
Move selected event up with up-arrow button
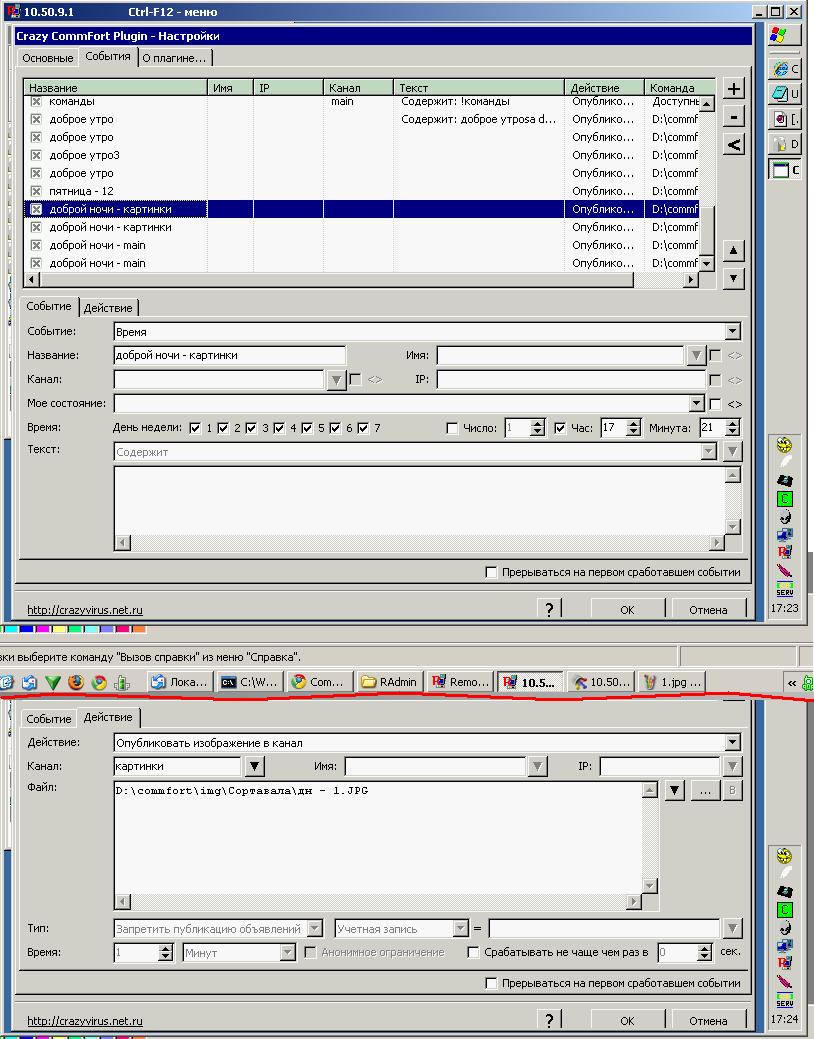click(x=734, y=251)
